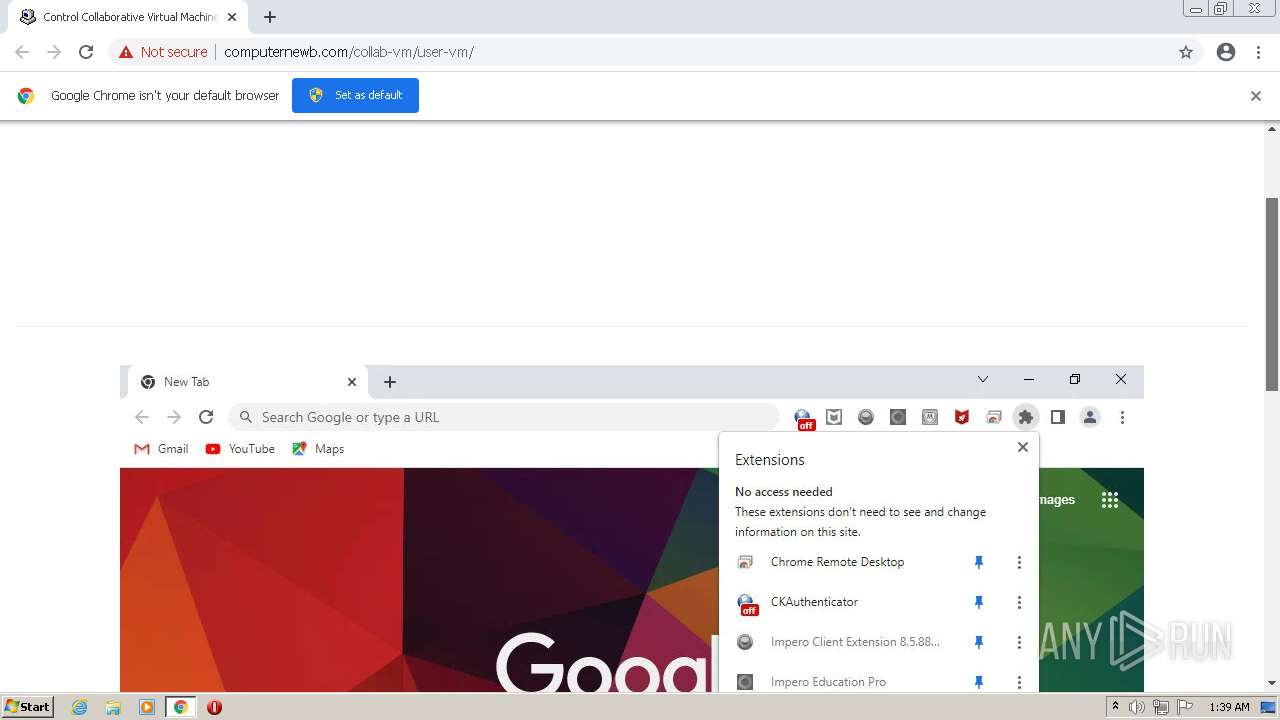Image resolution: width=1280 pixels, height=720 pixels.
Task: Reload the outer computernewb page
Action: [86, 52]
